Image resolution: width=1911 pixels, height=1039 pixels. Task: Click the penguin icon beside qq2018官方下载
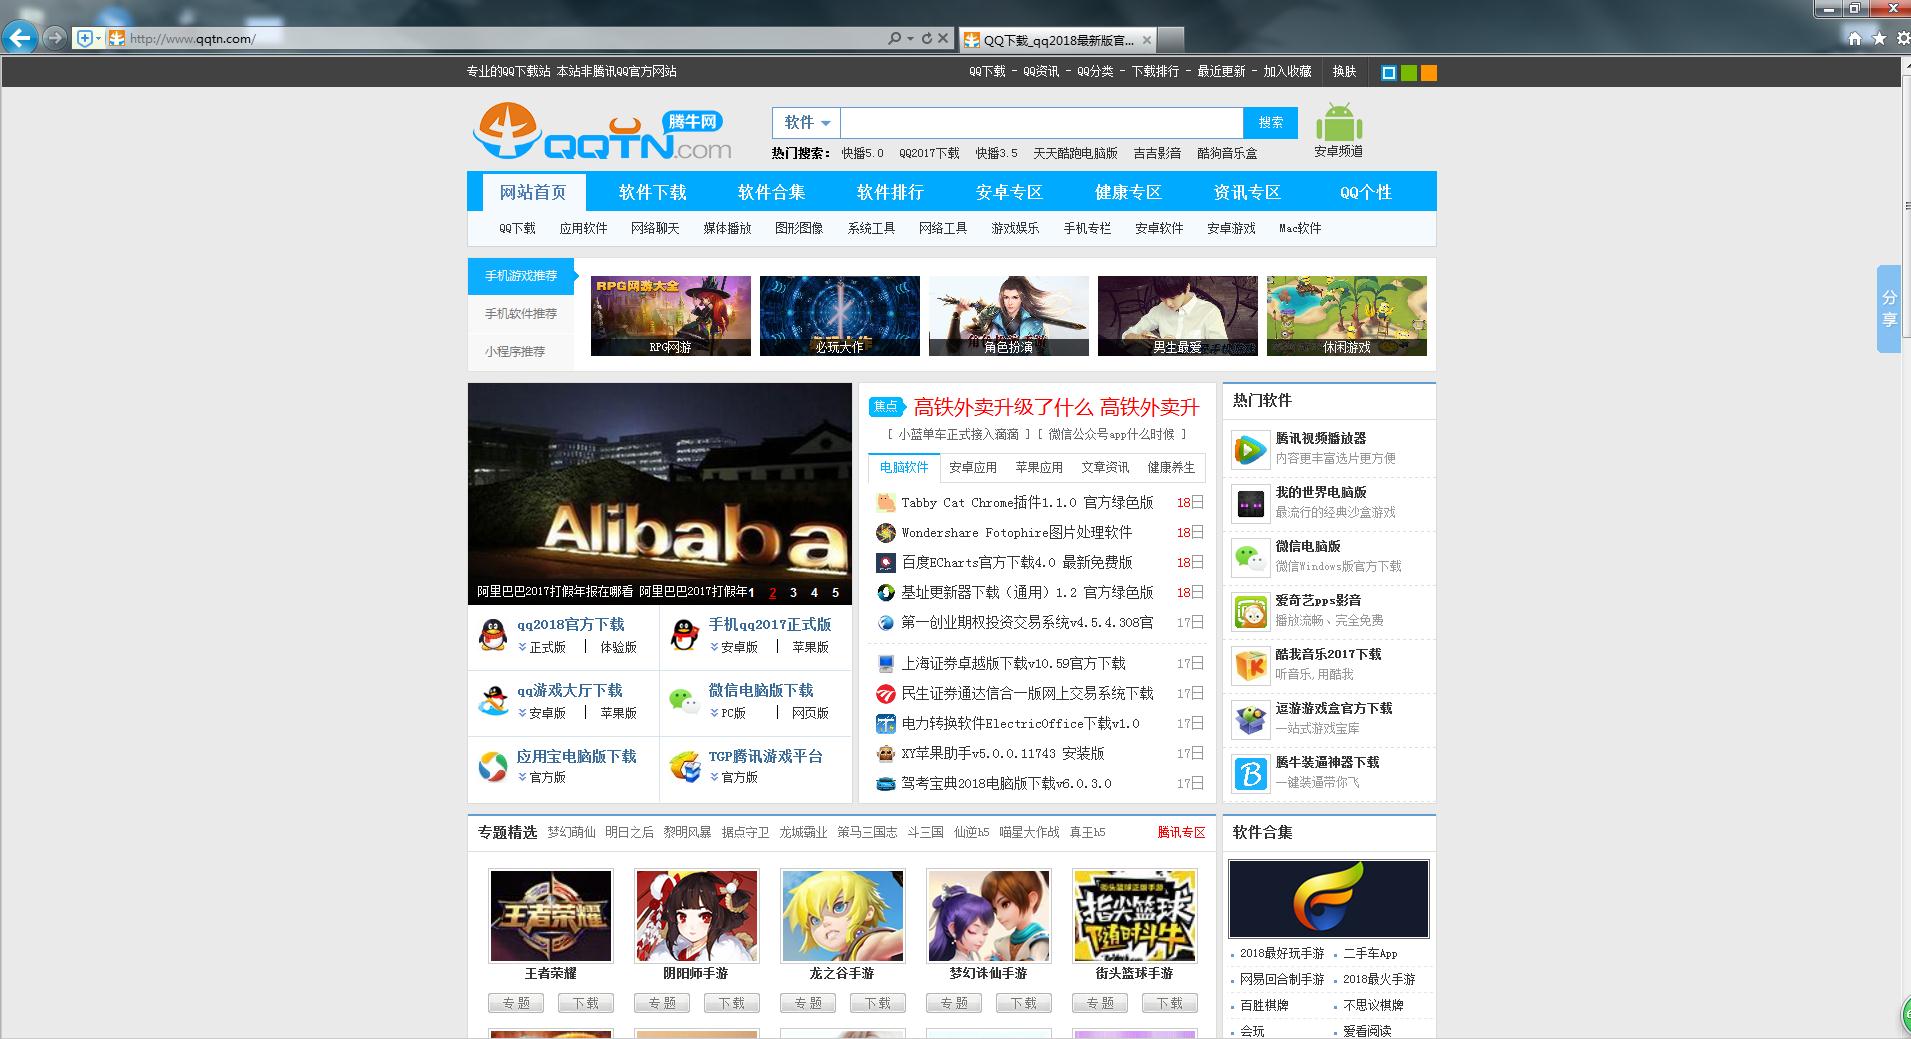[x=492, y=635]
